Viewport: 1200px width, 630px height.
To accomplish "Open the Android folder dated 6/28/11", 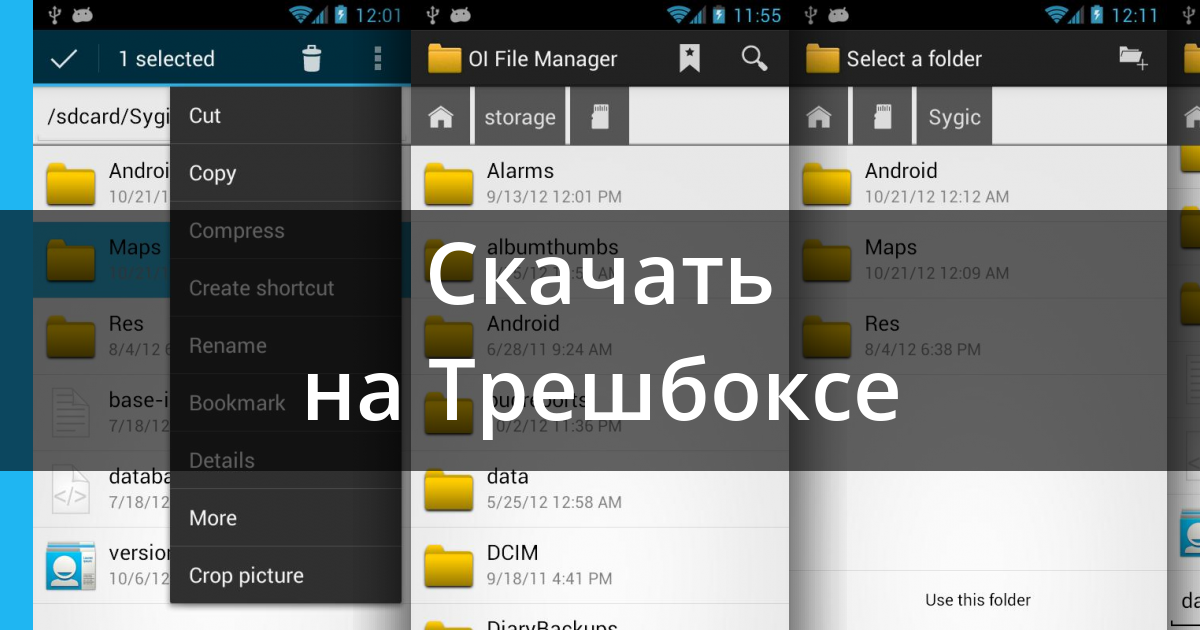I will (600, 336).
